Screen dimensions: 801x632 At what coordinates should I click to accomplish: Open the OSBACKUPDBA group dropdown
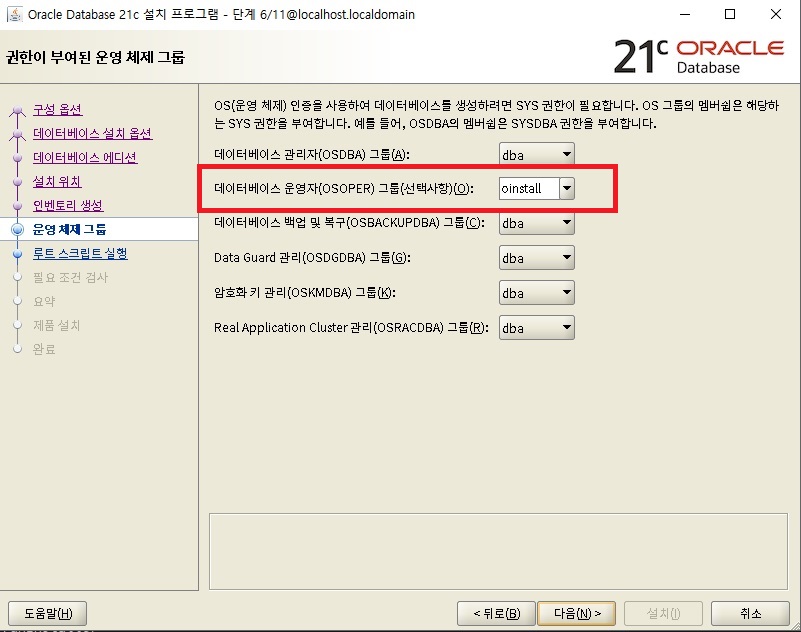tap(536, 223)
